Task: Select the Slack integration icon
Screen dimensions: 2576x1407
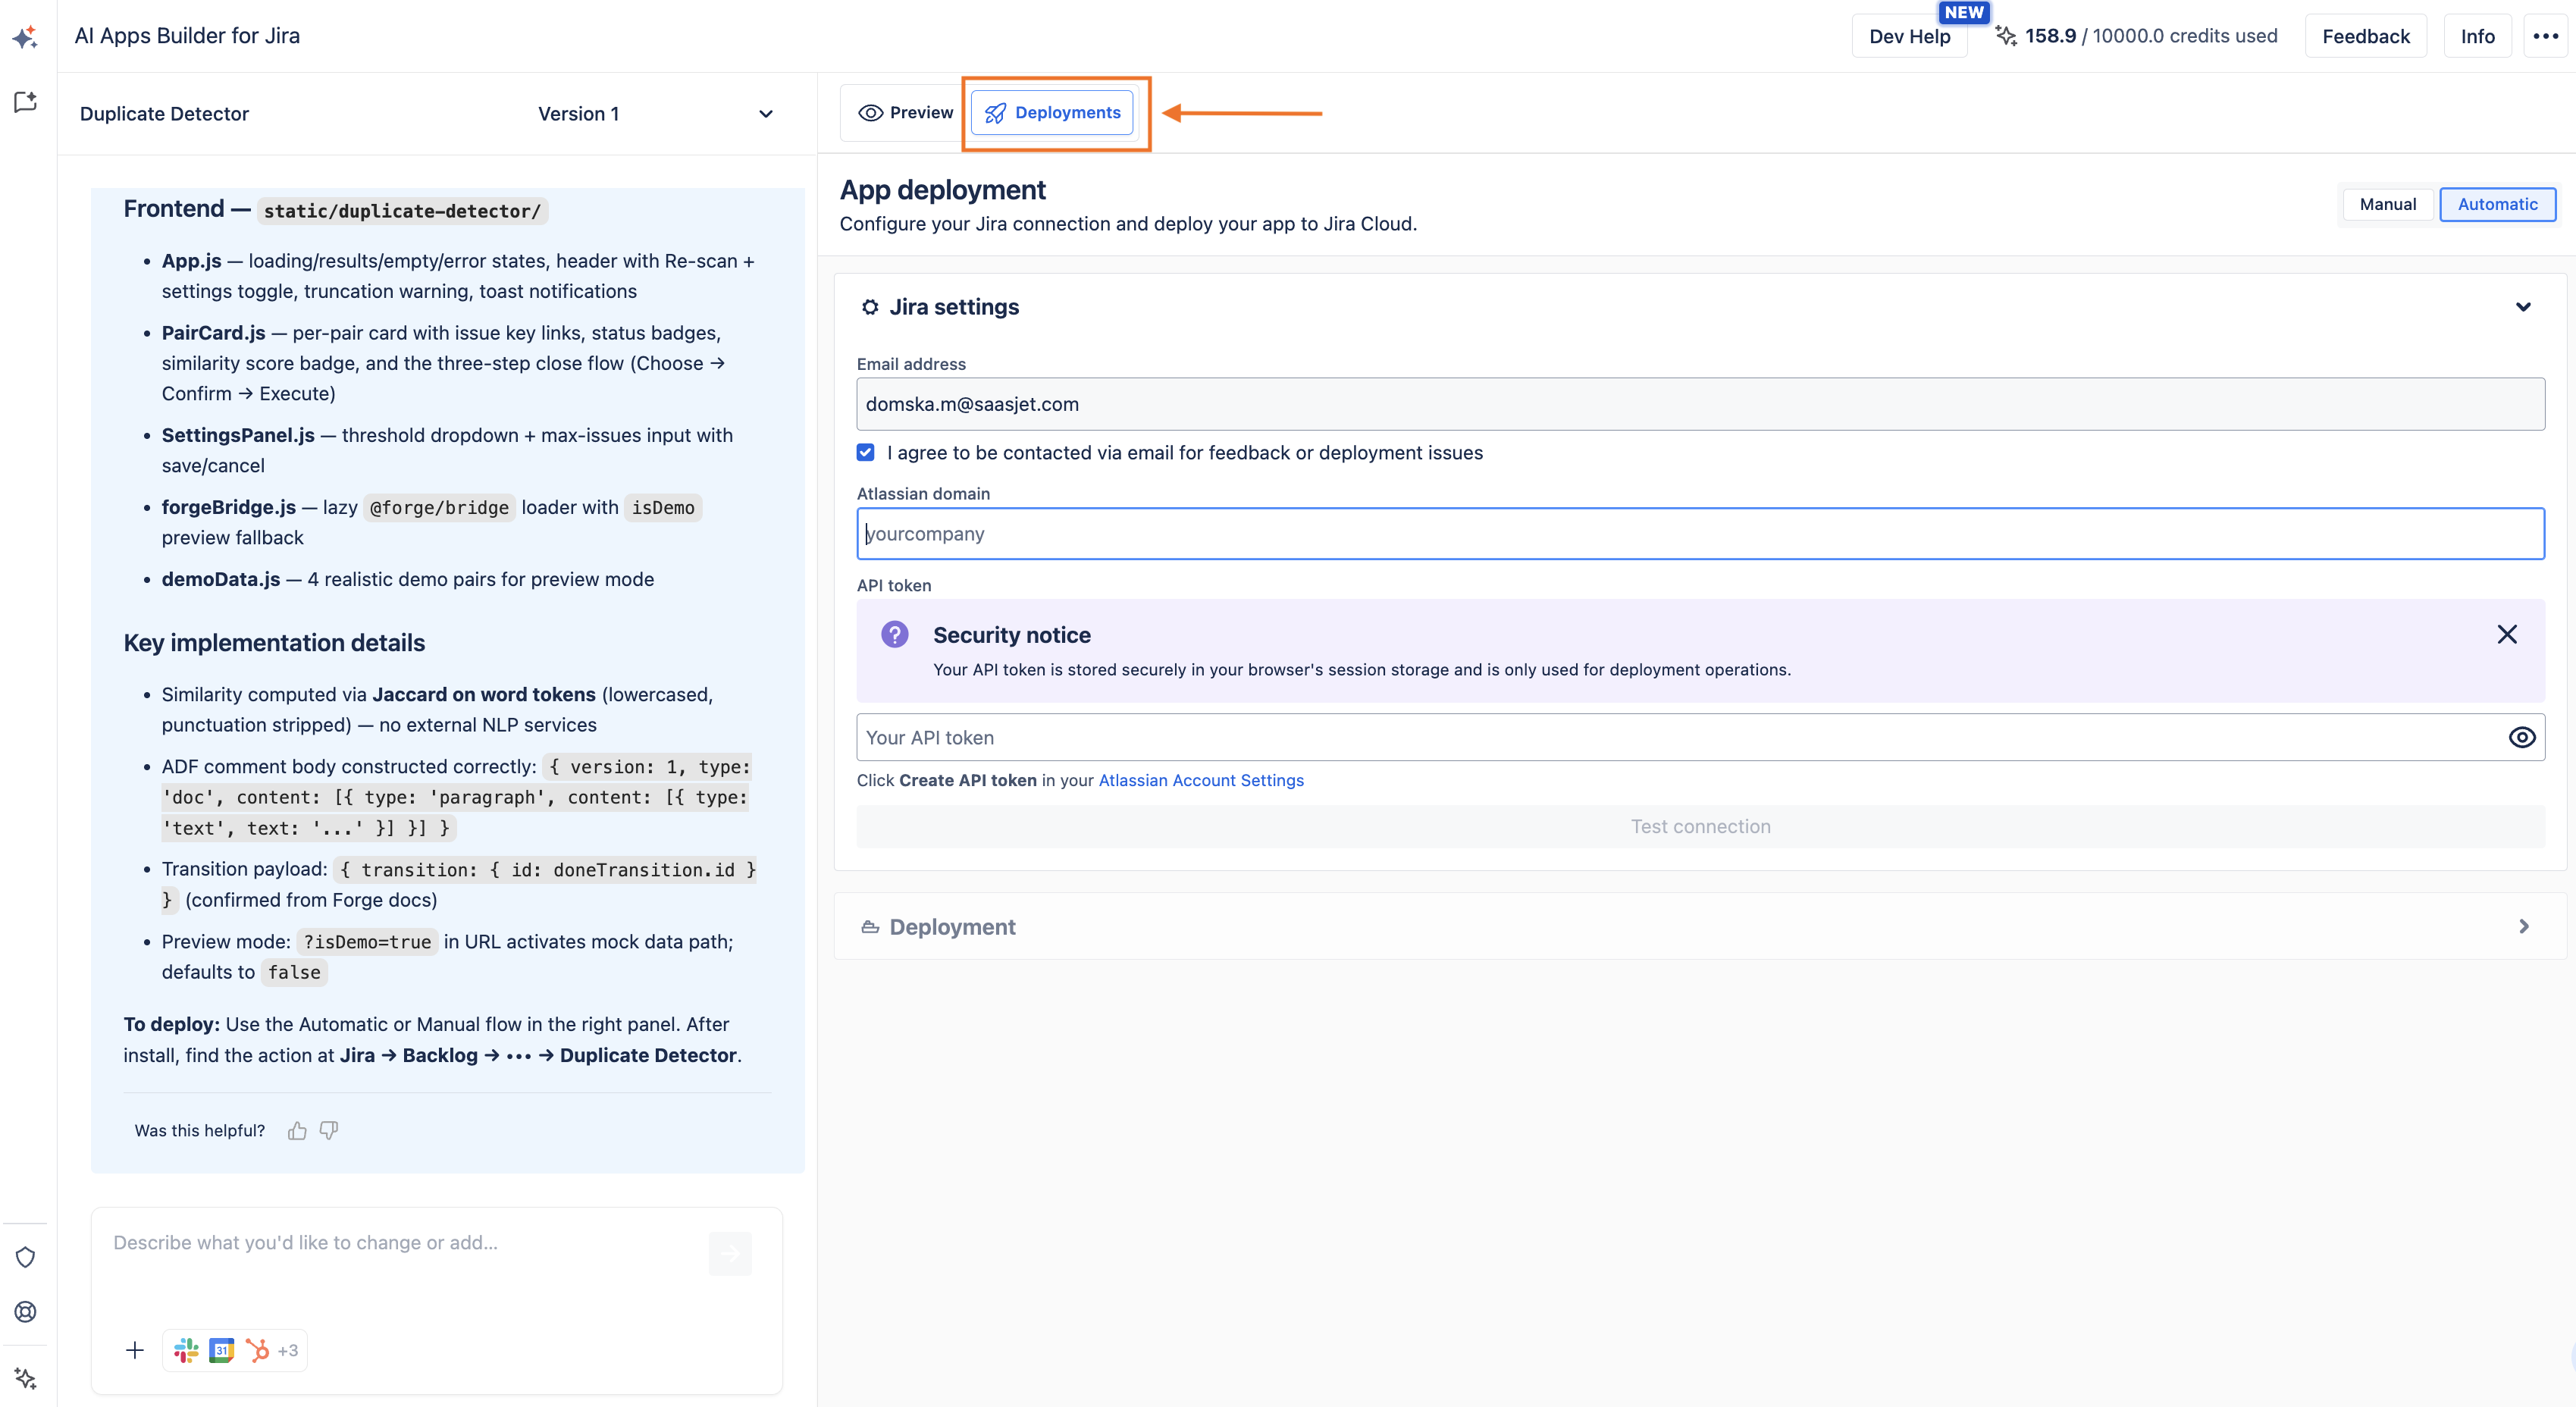Action: [186, 1350]
